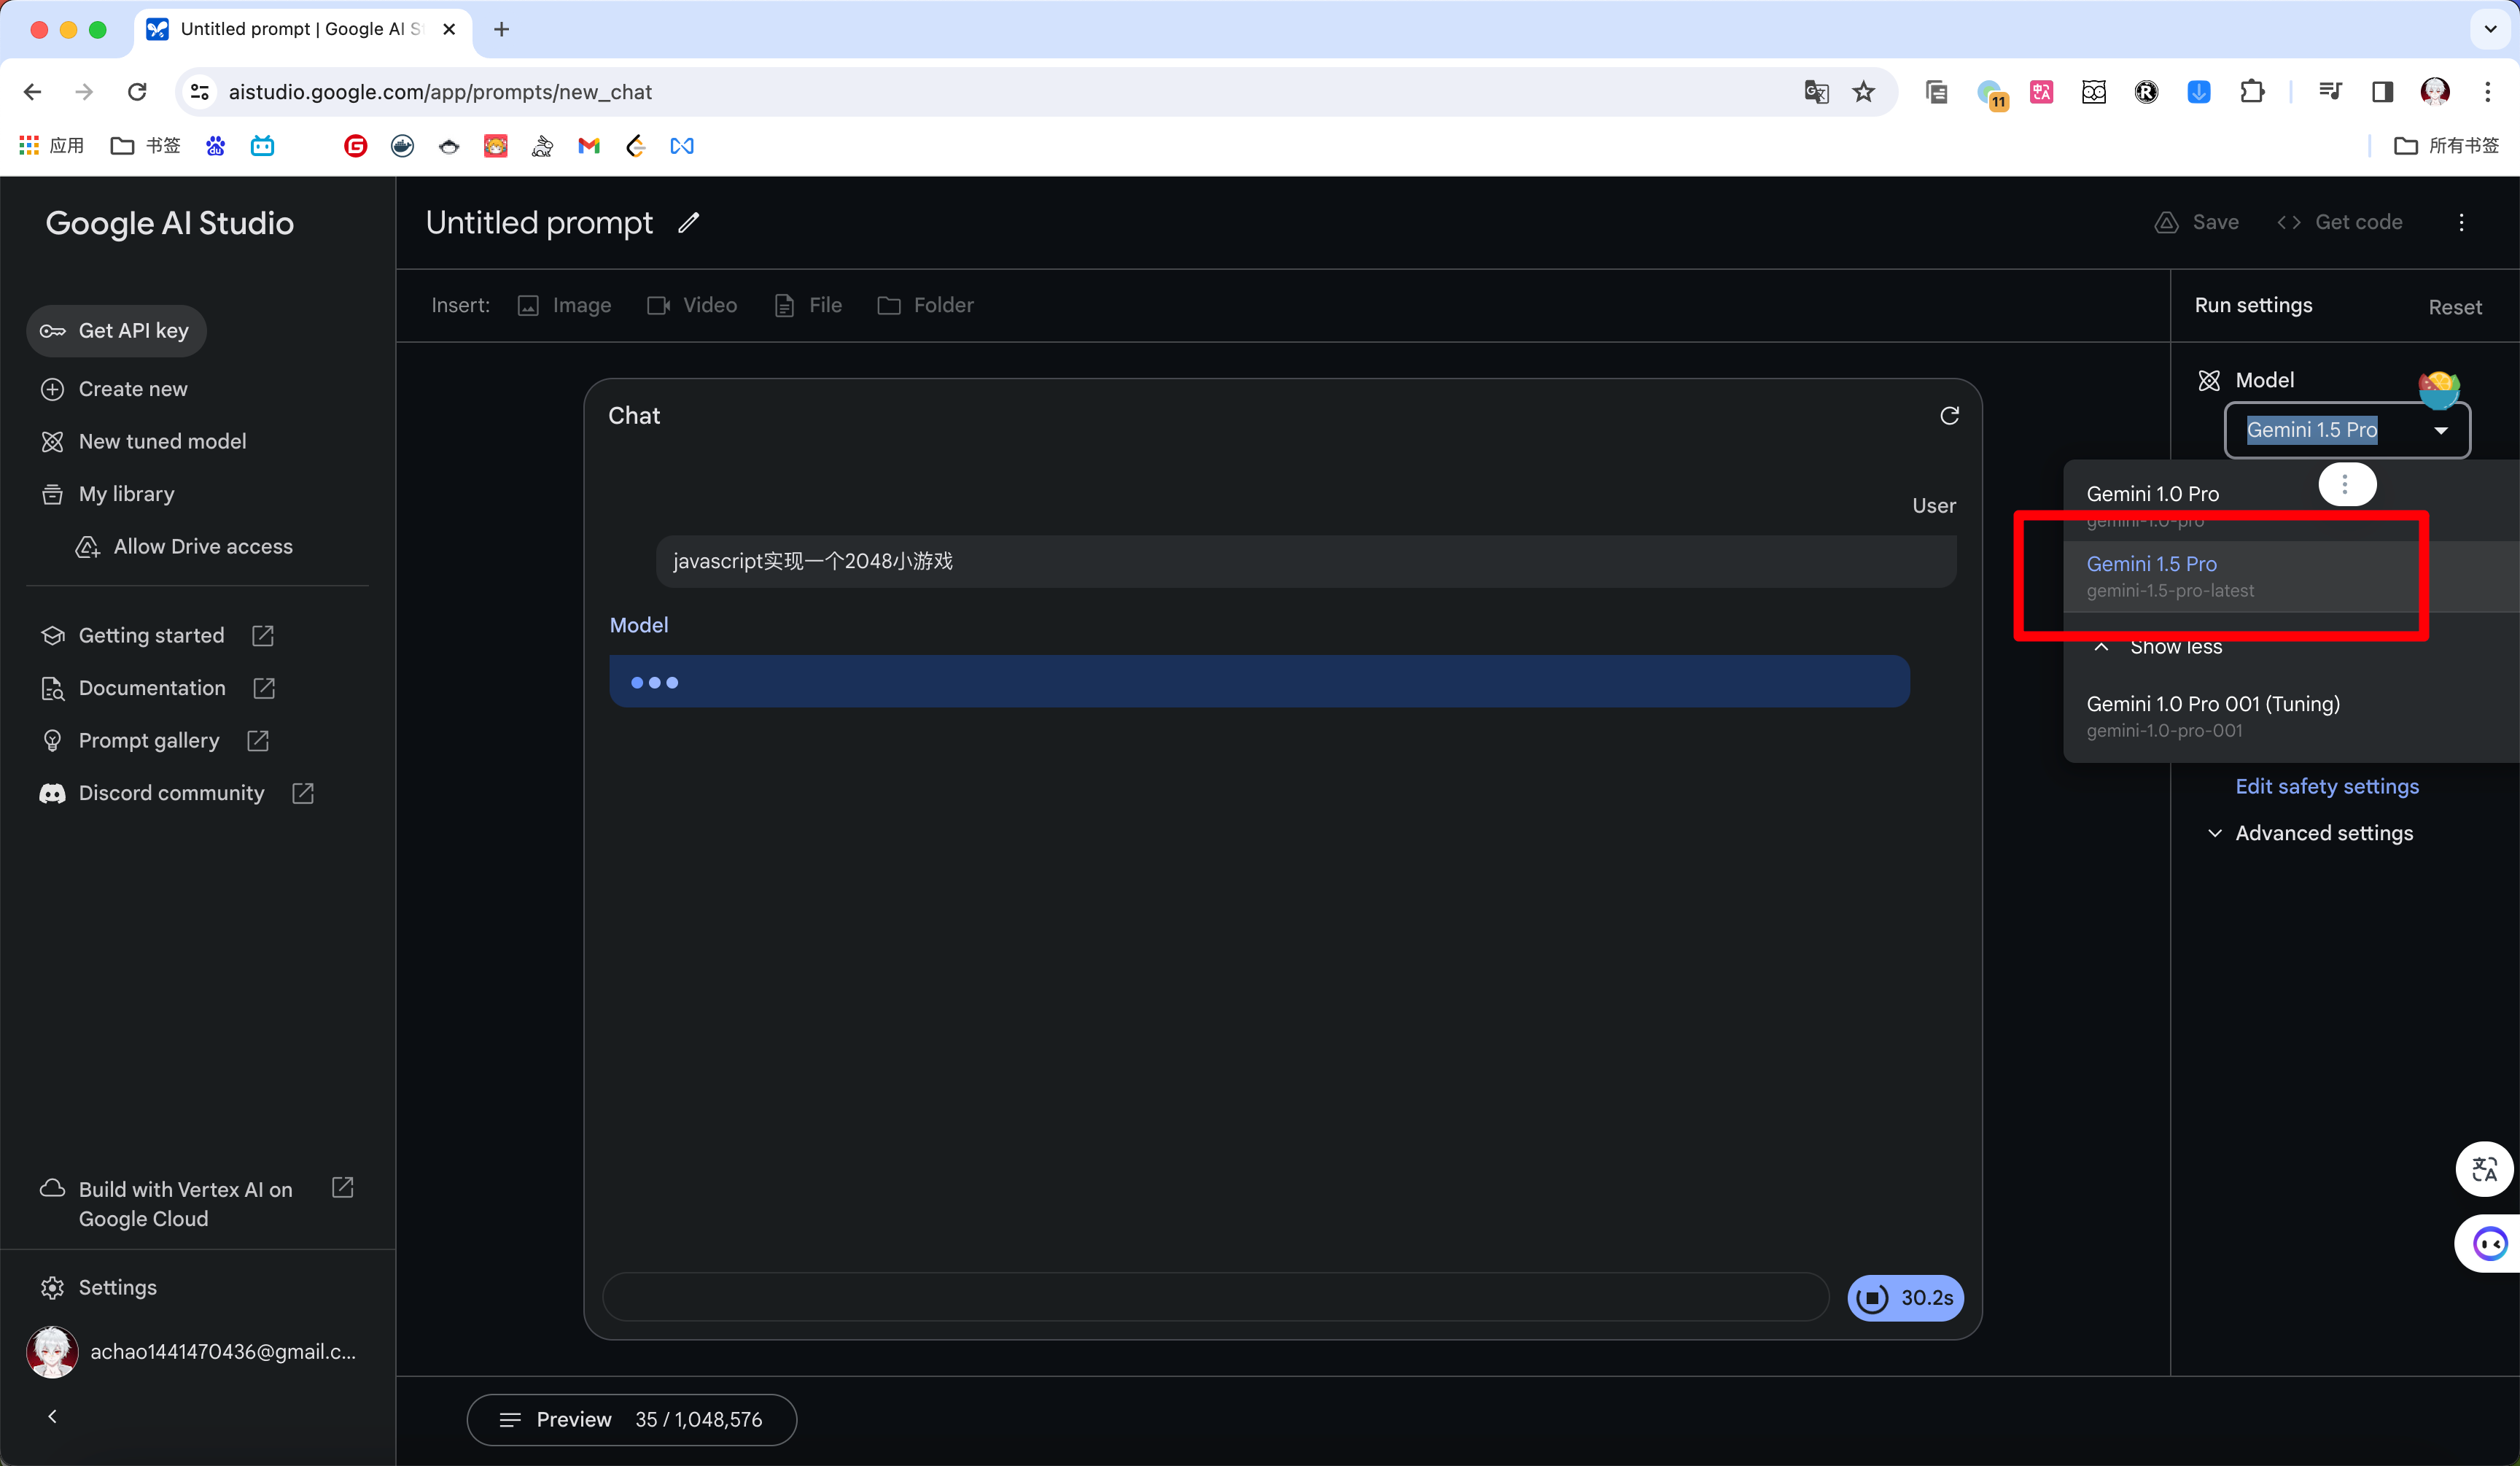This screenshot has height=1466, width=2520.
Task: Open the Preview token count button
Action: point(631,1419)
